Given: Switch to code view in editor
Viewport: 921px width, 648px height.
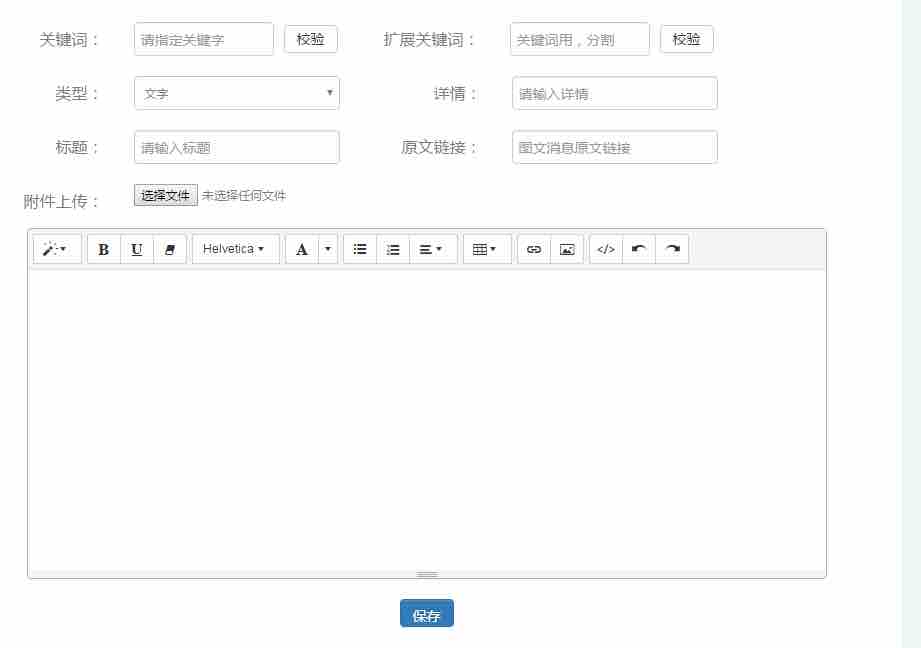Looking at the screenshot, I should [606, 249].
